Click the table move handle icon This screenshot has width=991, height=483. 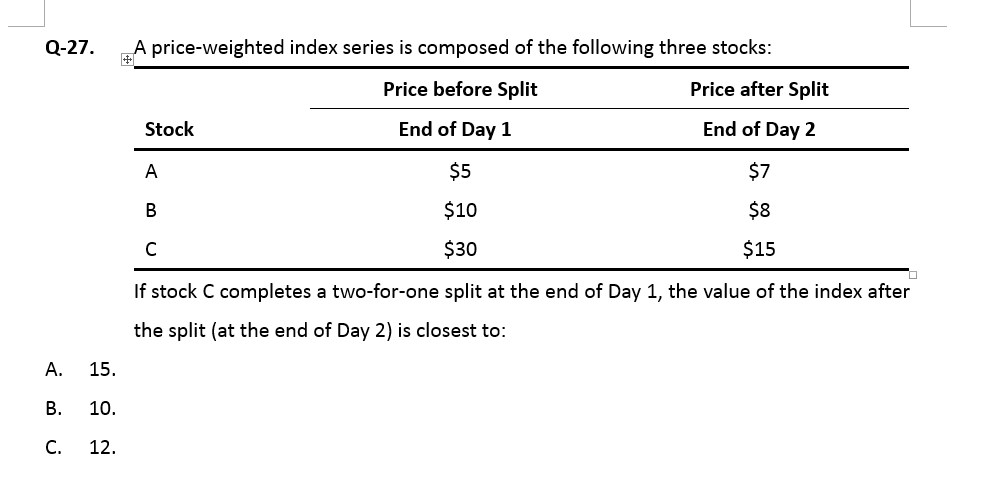[127, 60]
